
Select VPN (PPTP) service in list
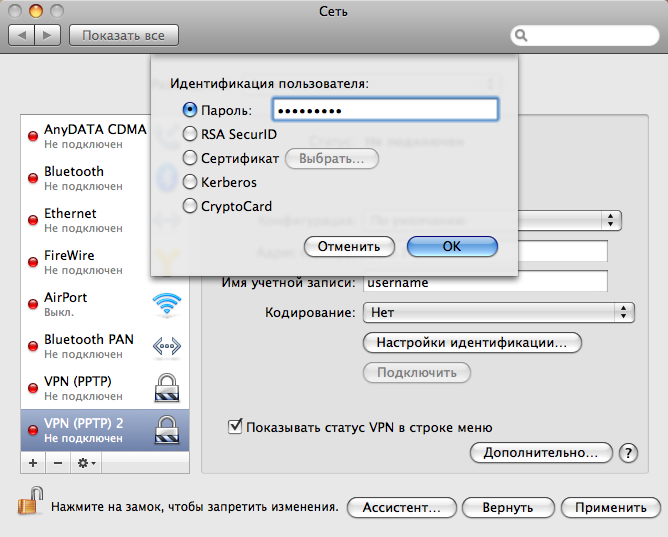(x=105, y=388)
